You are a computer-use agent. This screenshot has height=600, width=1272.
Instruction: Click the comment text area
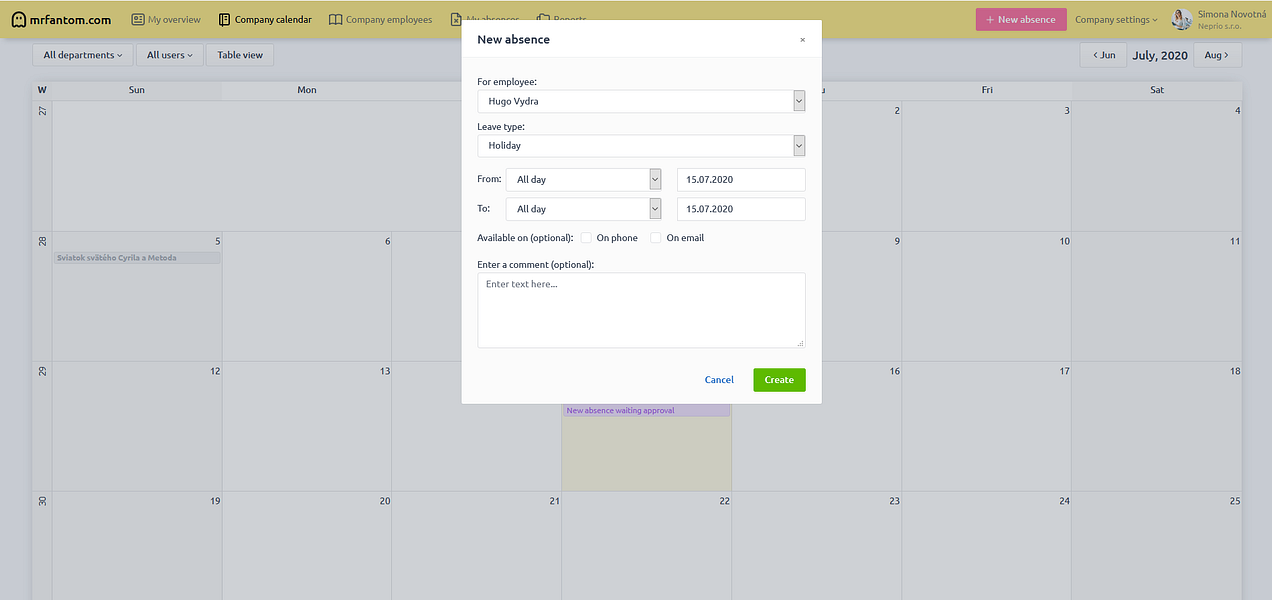(x=641, y=310)
